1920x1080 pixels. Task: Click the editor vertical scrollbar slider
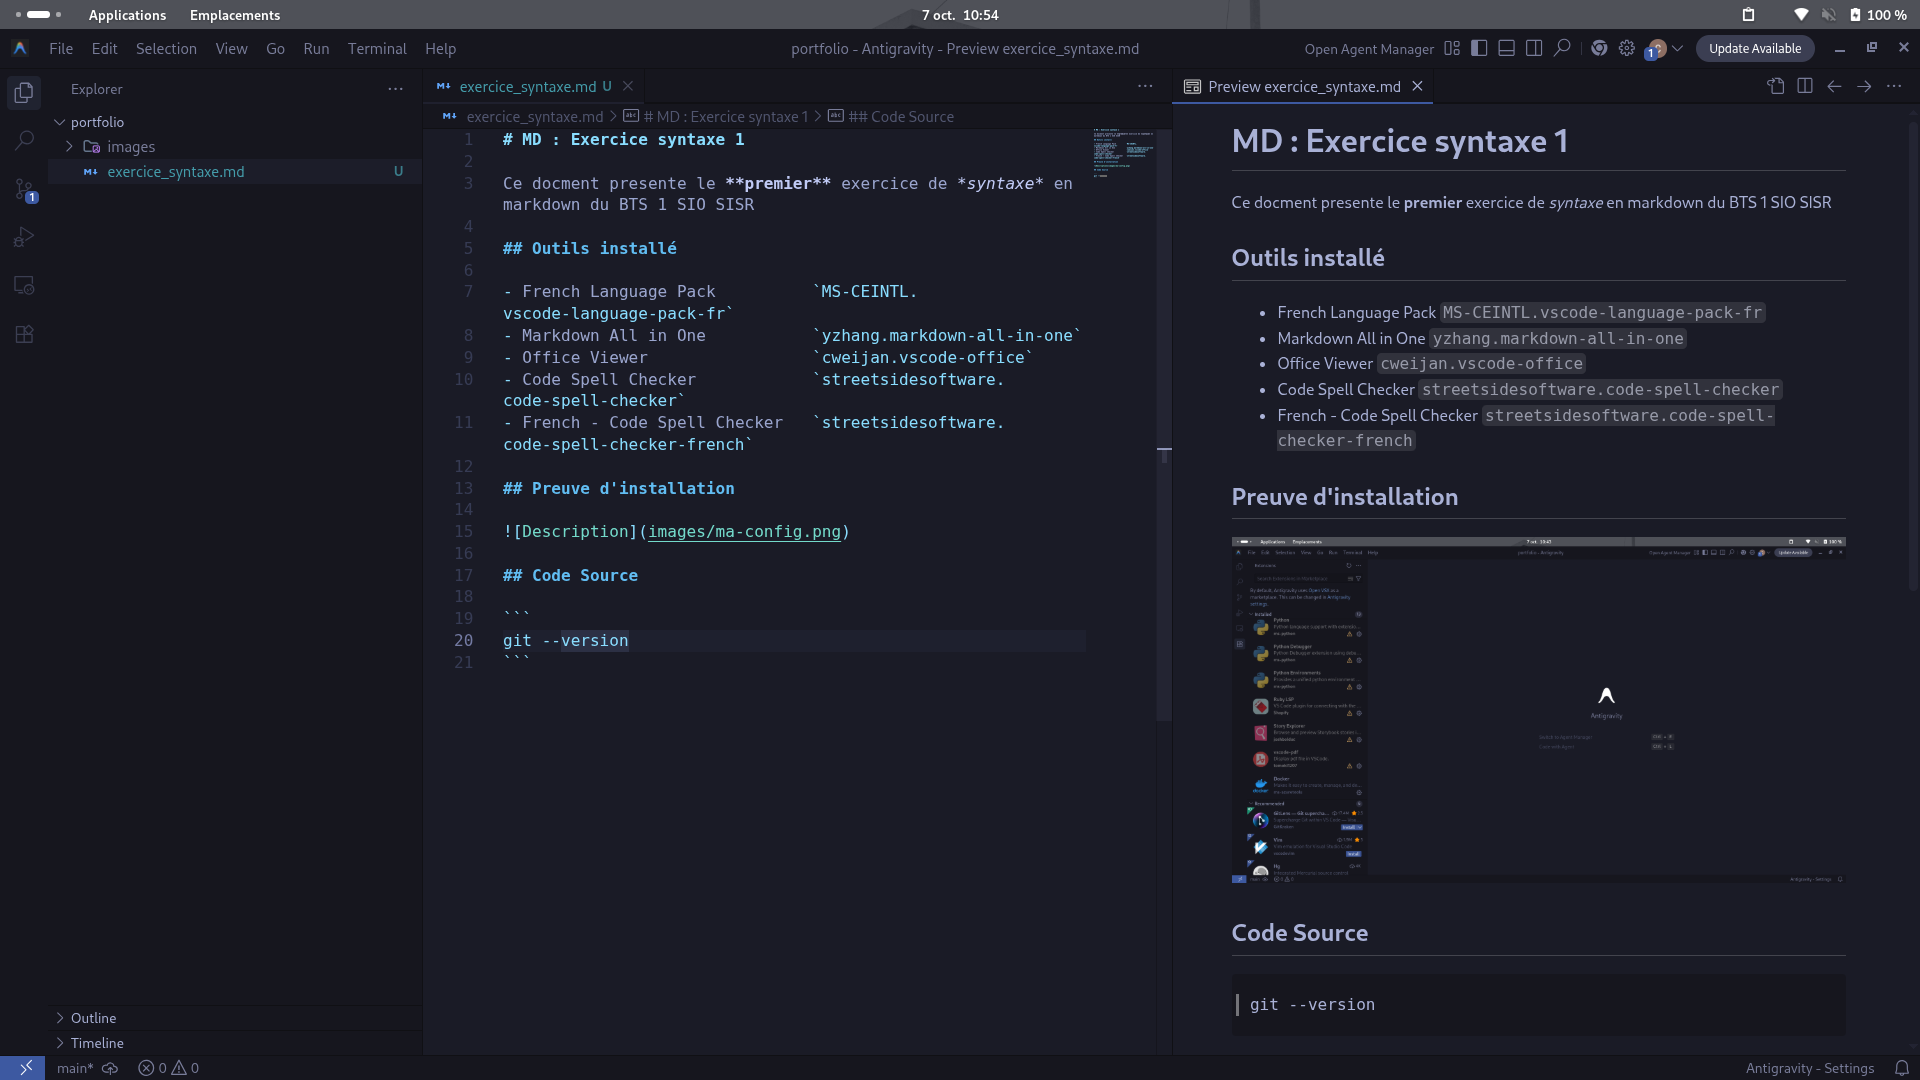[1164, 425]
